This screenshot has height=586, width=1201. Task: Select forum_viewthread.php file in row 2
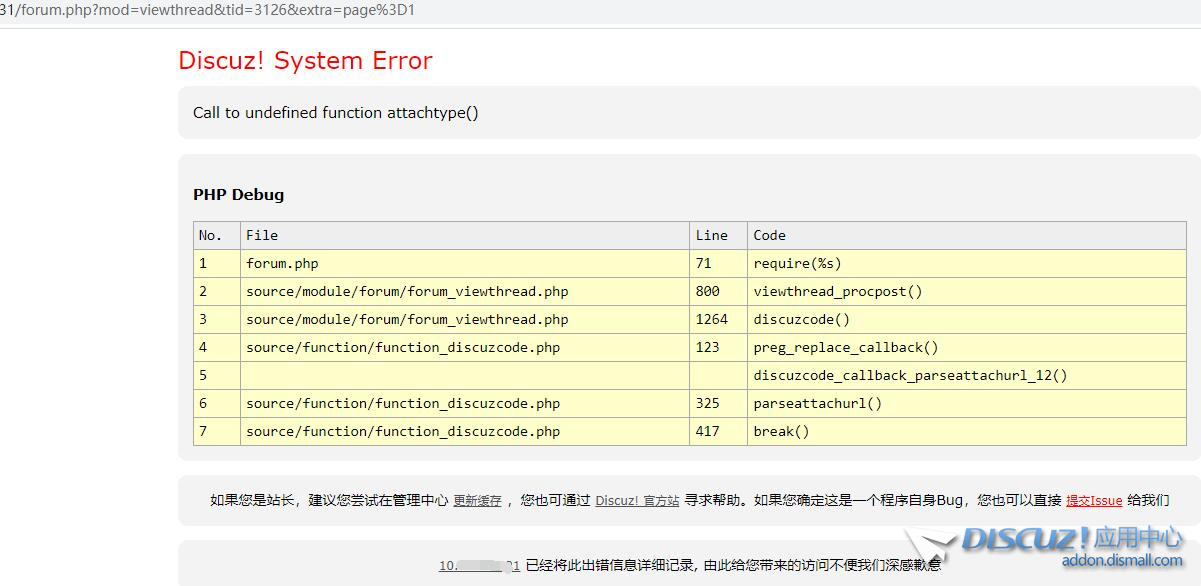tap(465, 292)
